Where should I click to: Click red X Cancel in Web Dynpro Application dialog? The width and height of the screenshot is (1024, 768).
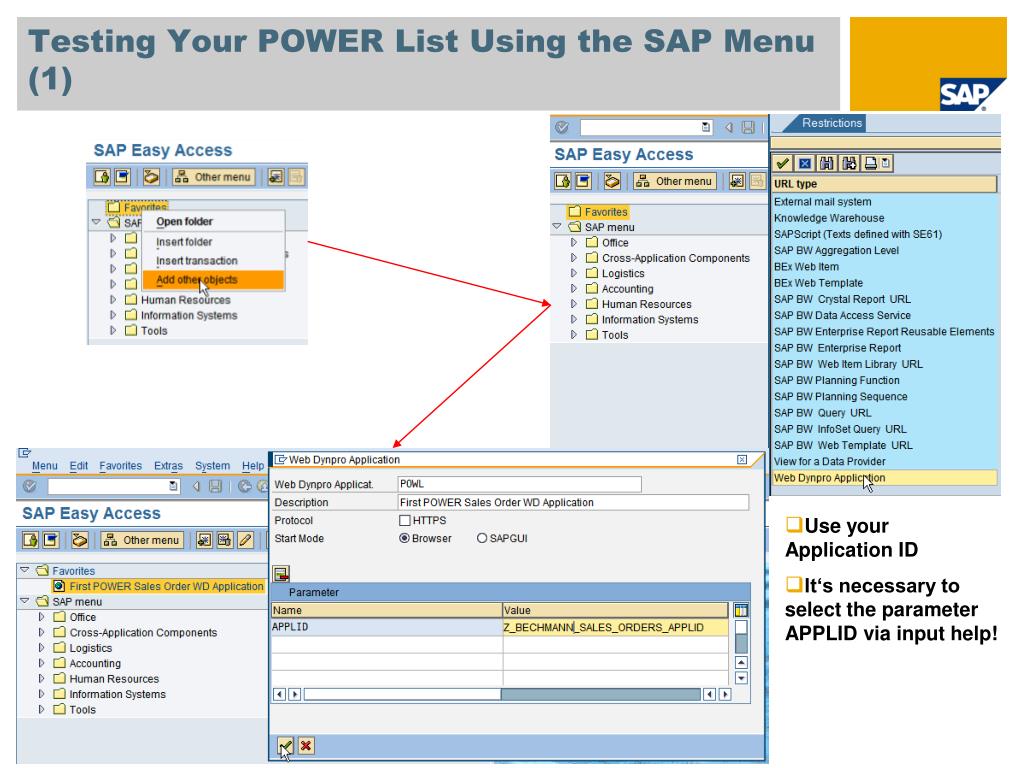coord(306,746)
